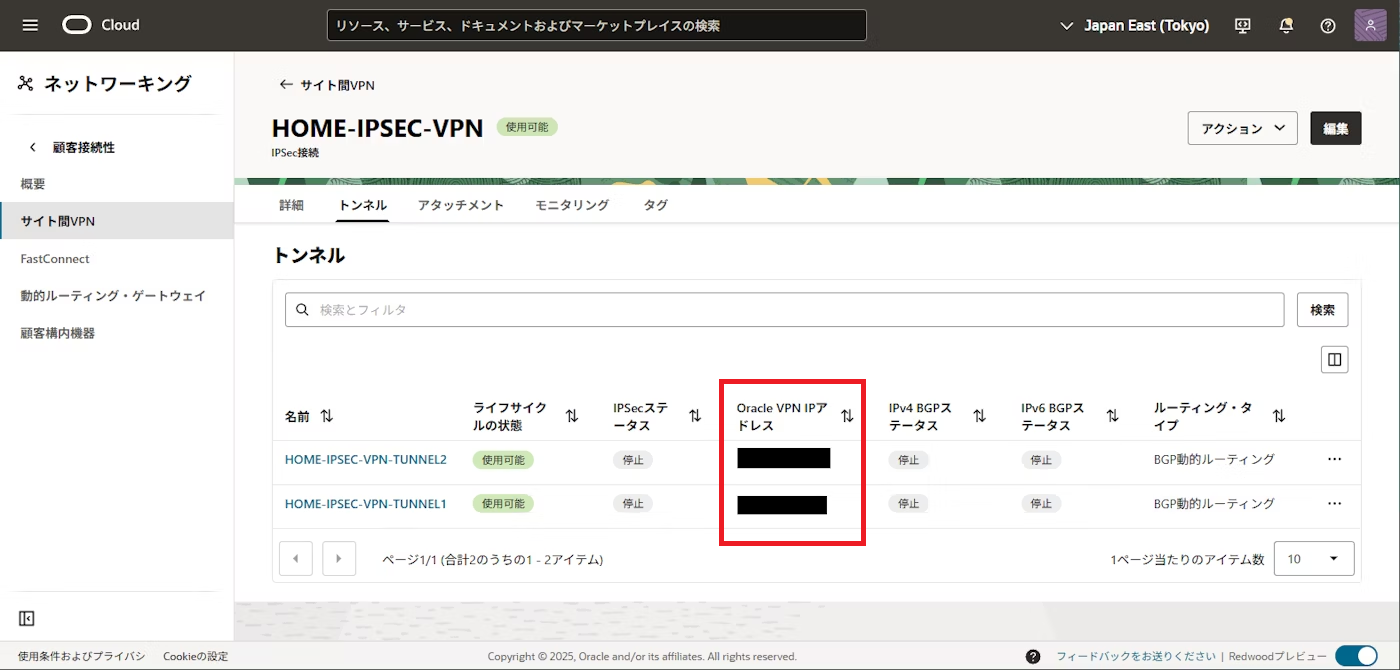1400x670 pixels.
Task: Click TUNNEL2 row BGP動的ルーティング text
Action: point(1214,459)
